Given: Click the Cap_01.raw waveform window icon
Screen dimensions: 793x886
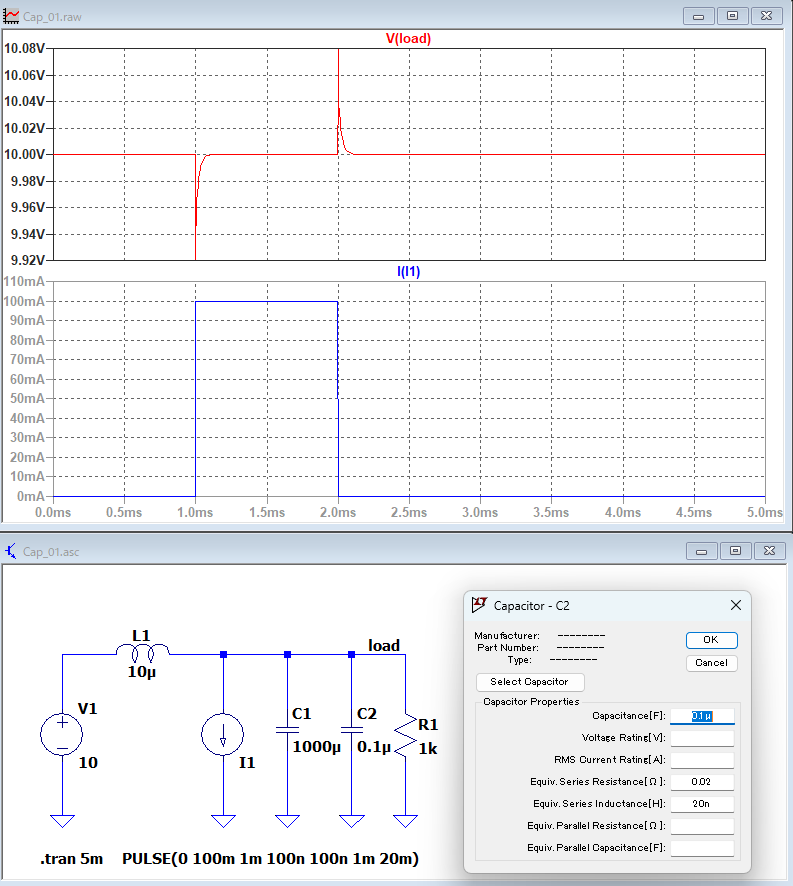Looking at the screenshot, I should (x=12, y=16).
